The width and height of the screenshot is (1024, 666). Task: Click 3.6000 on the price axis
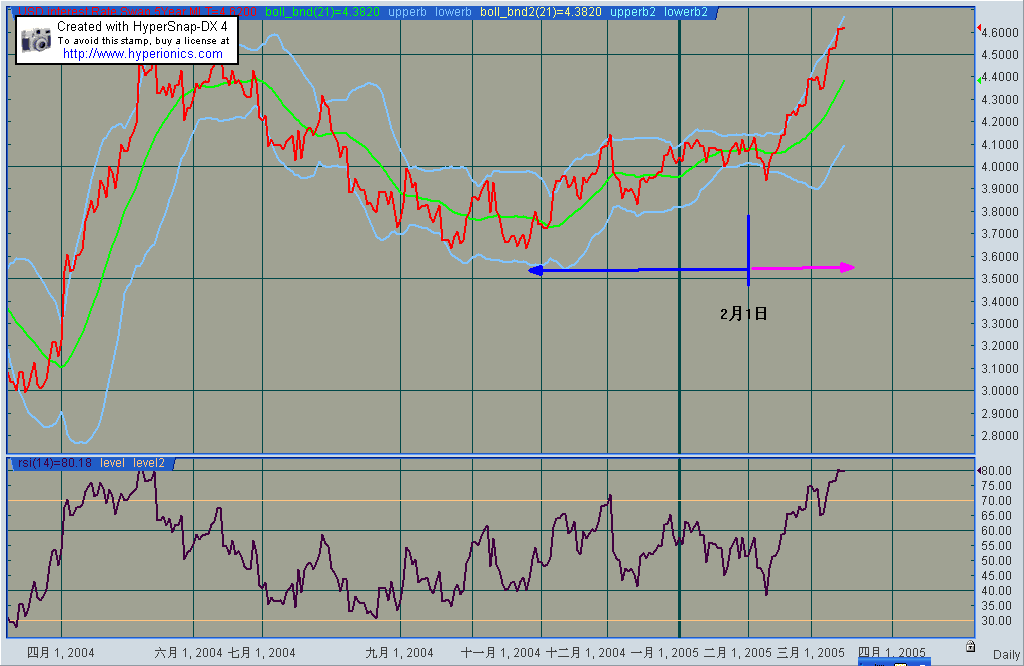[1000, 256]
